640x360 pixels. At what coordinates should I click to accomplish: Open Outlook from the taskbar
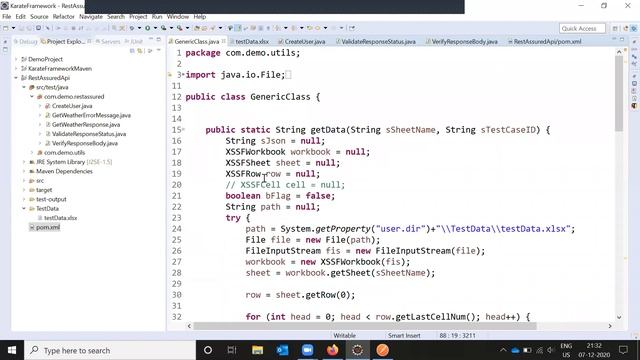(x=282, y=350)
